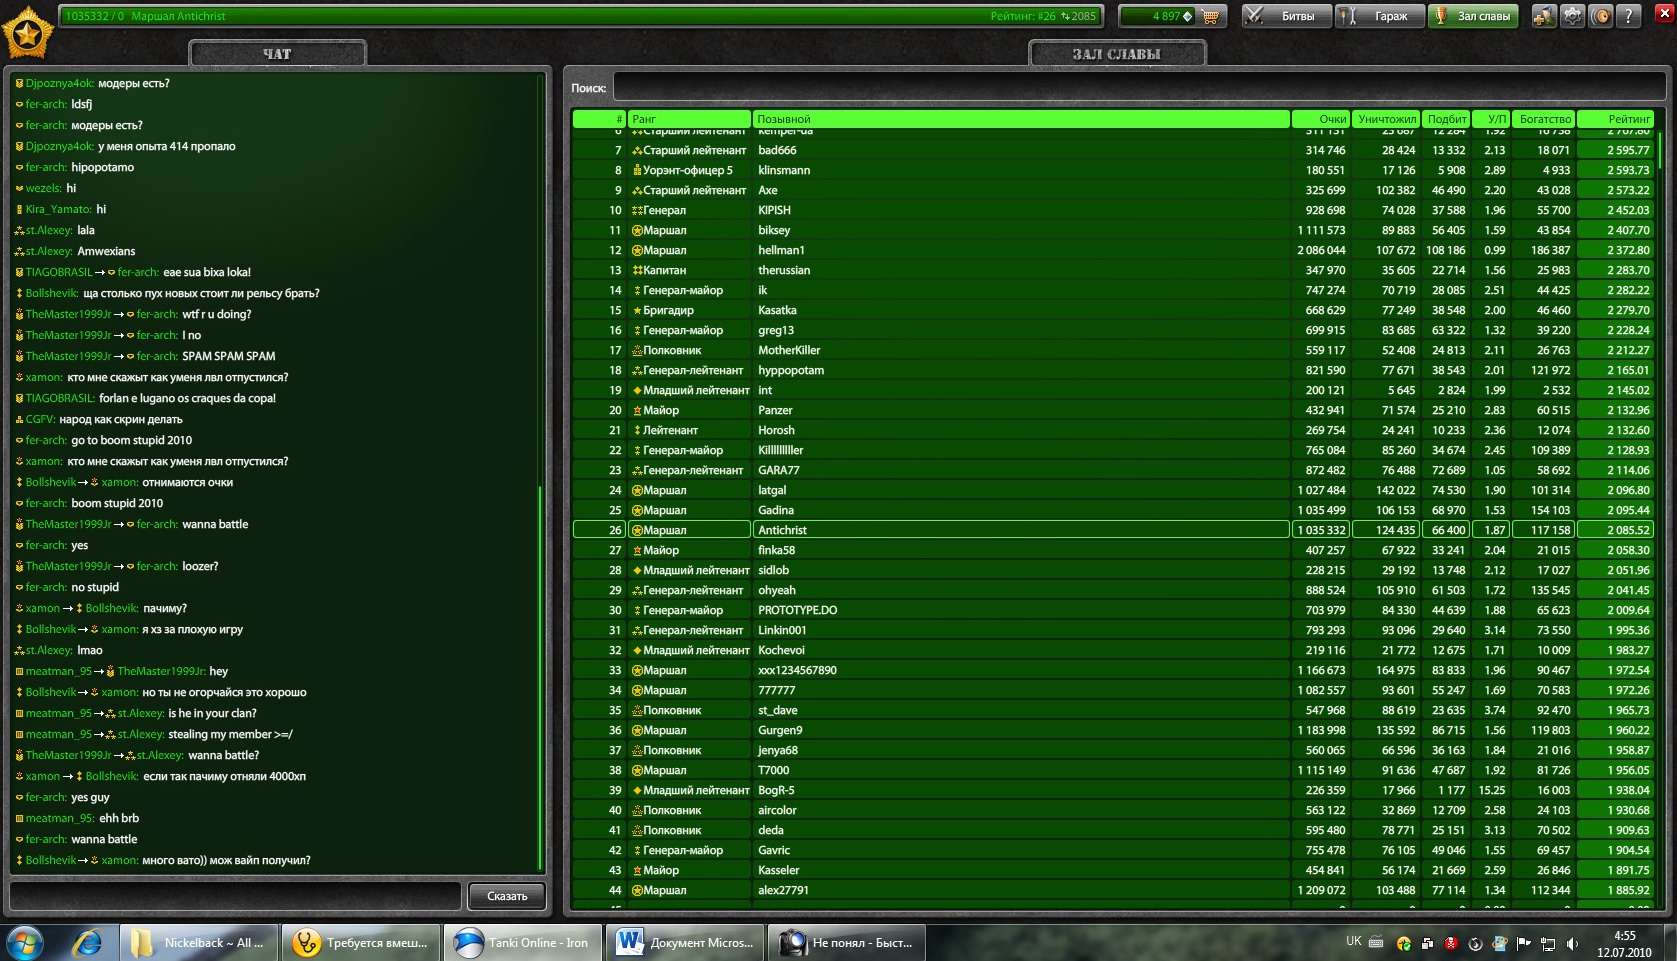This screenshot has width=1677, height=961.
Task: Click the hall of fame scrollbar
Action: pos(1661,150)
